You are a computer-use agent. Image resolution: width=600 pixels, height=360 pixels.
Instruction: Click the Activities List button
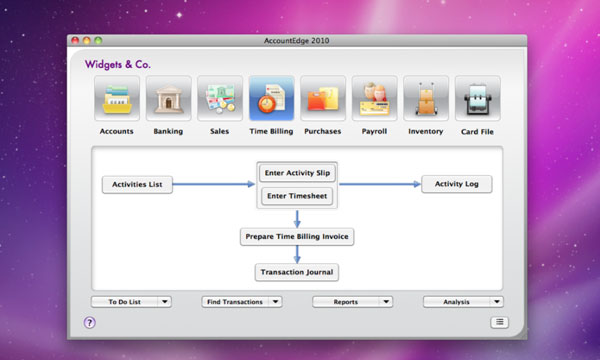(137, 184)
